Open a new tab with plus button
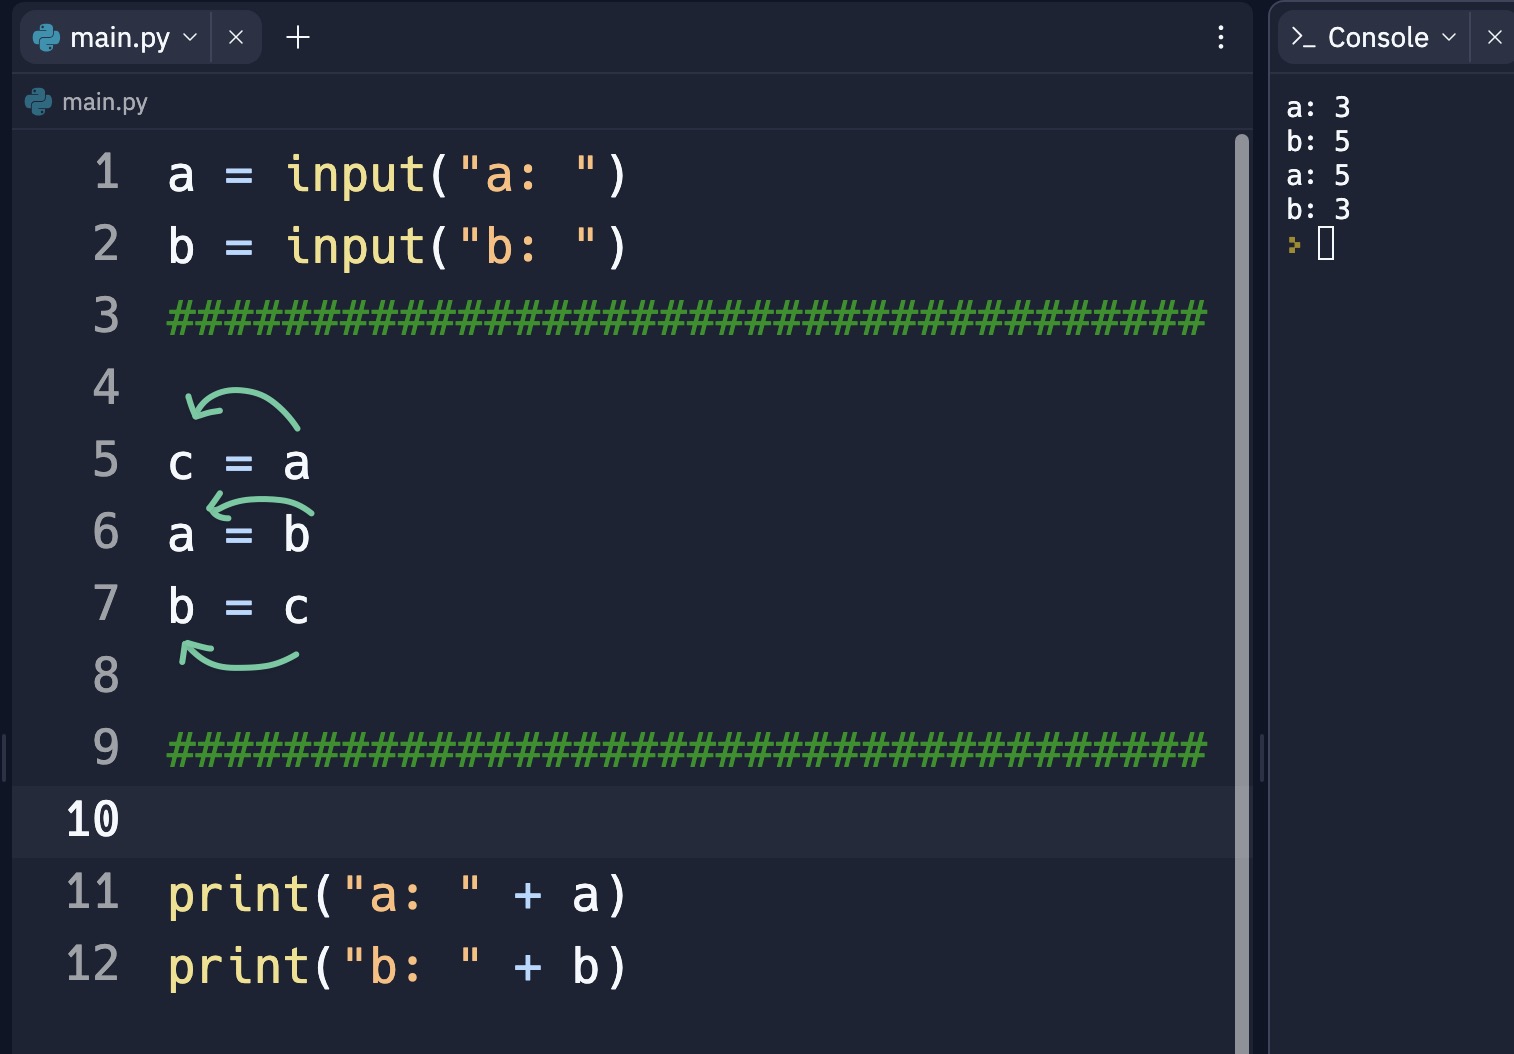Viewport: 1514px width, 1054px height. [297, 38]
